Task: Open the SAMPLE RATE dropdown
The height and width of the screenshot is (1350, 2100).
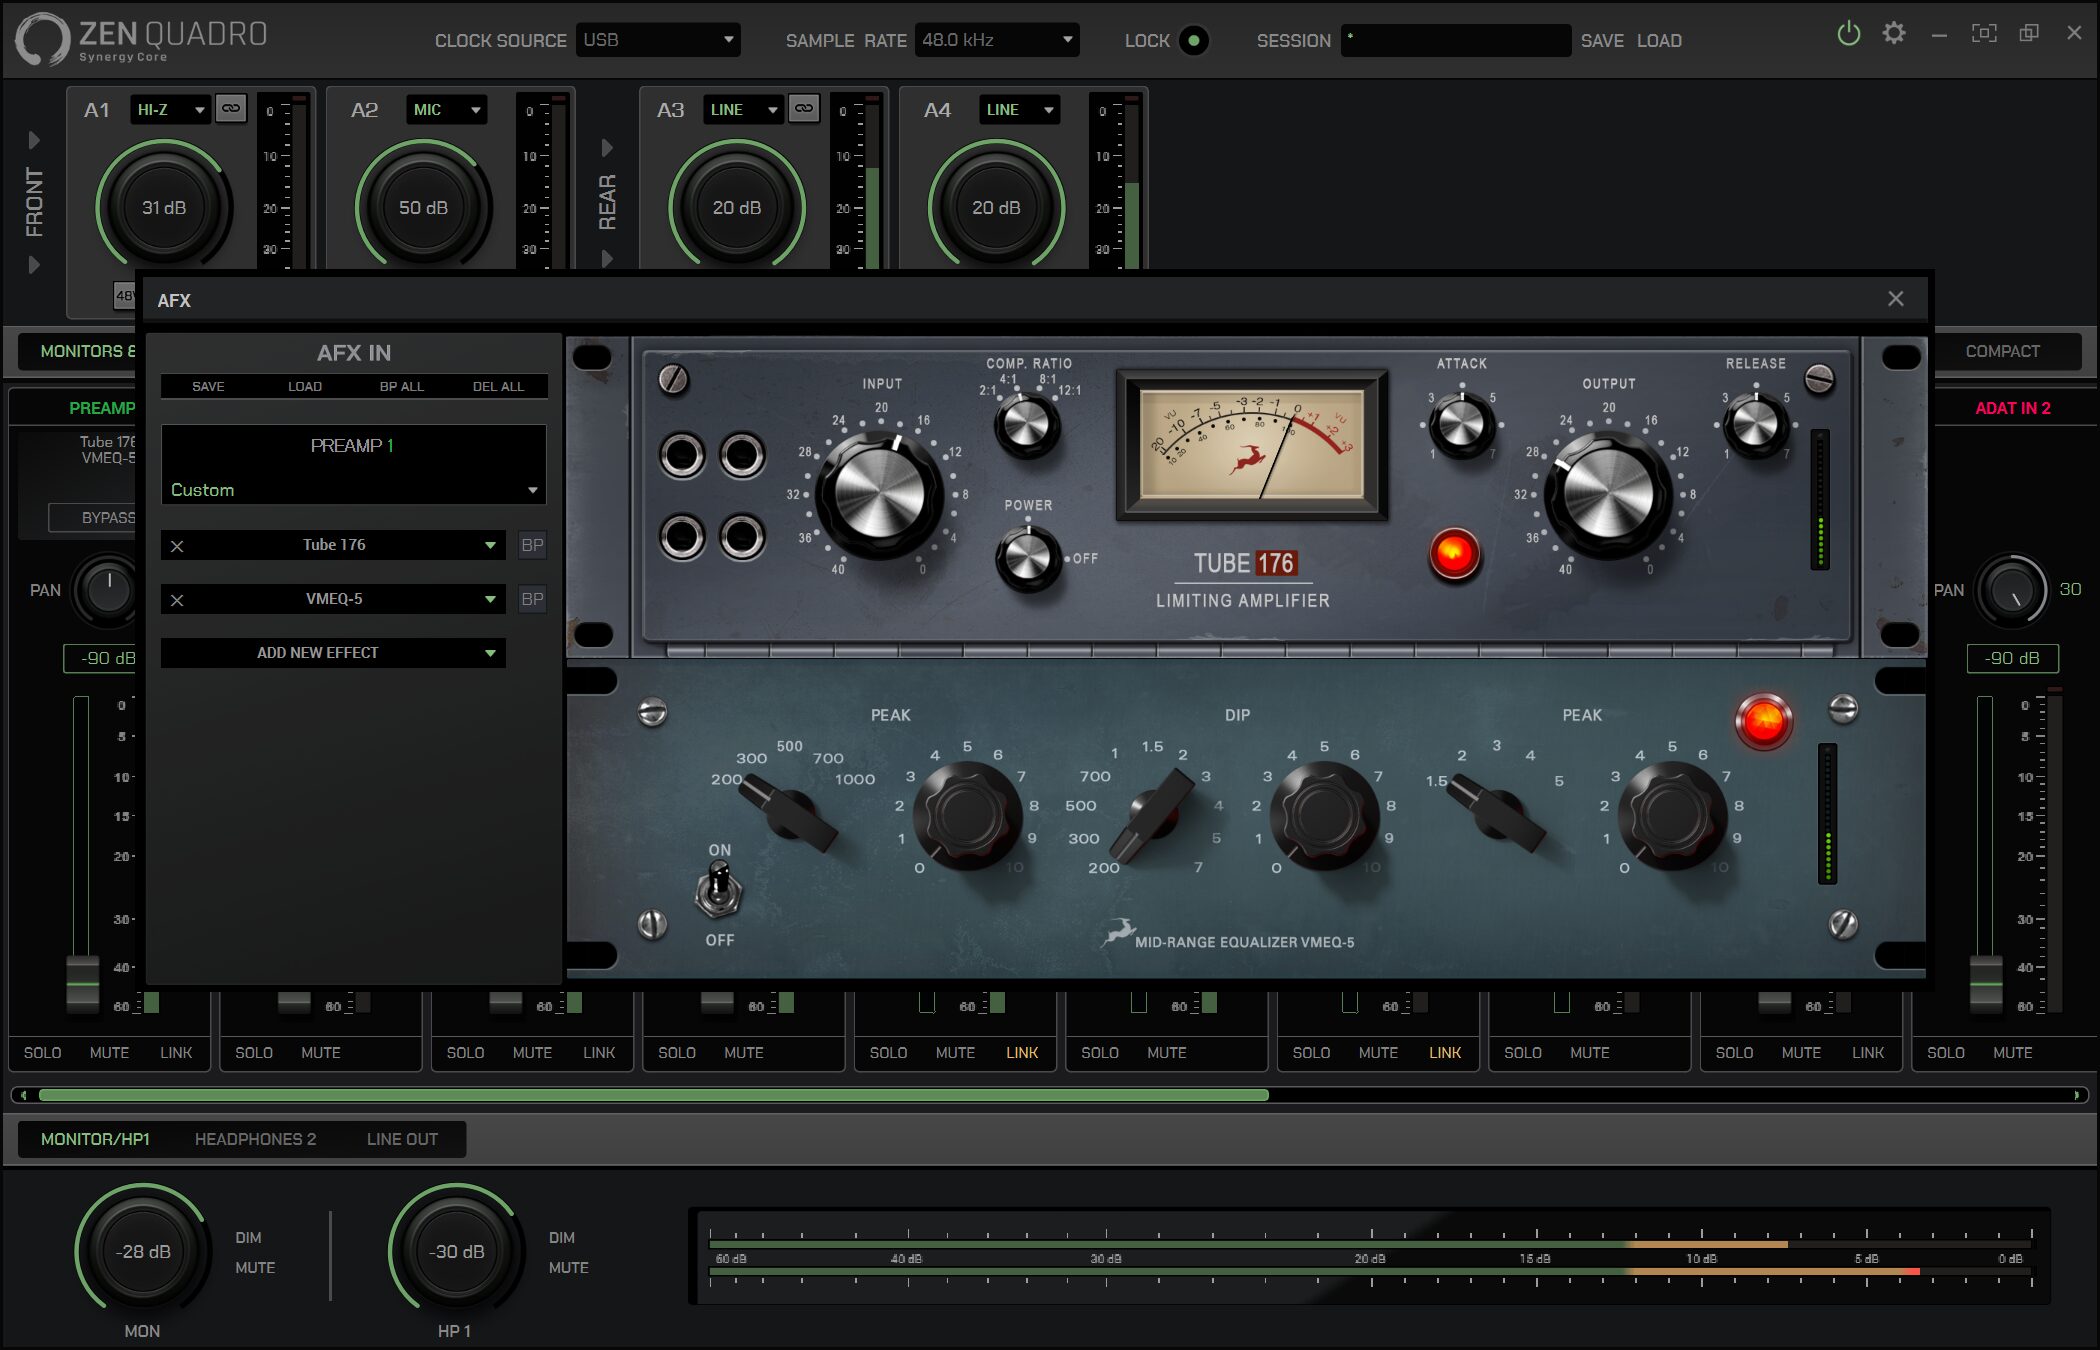Action: [996, 40]
